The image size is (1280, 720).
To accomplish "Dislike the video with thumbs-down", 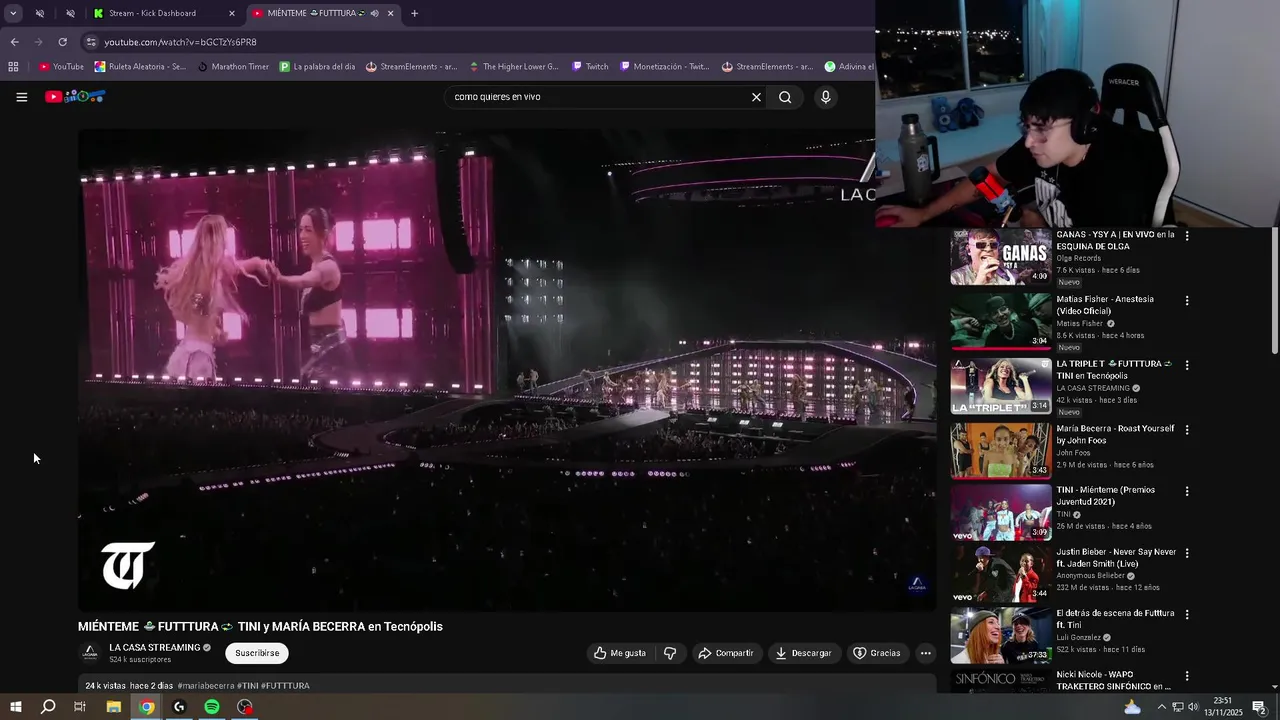I will 670,653.
